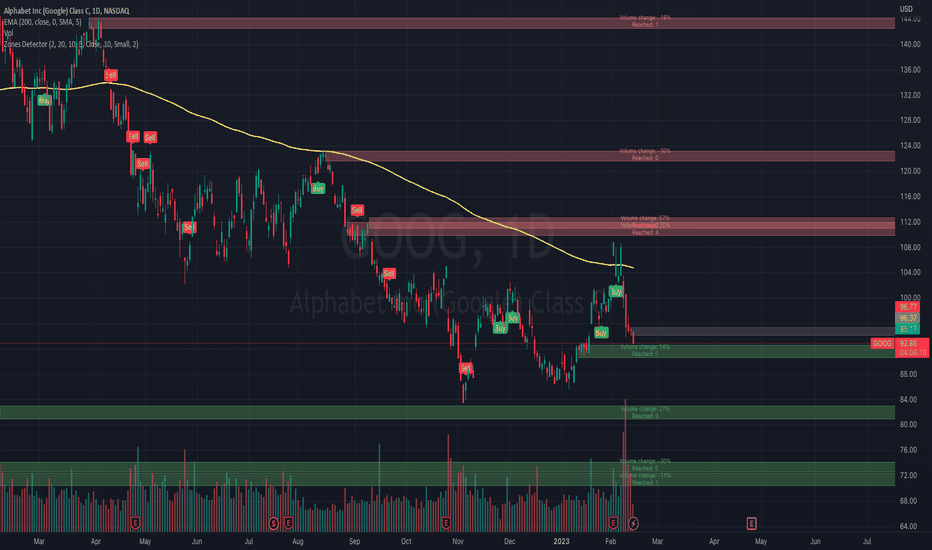Select the Zones Detector indicator legend
The height and width of the screenshot is (550, 932).
[71, 44]
